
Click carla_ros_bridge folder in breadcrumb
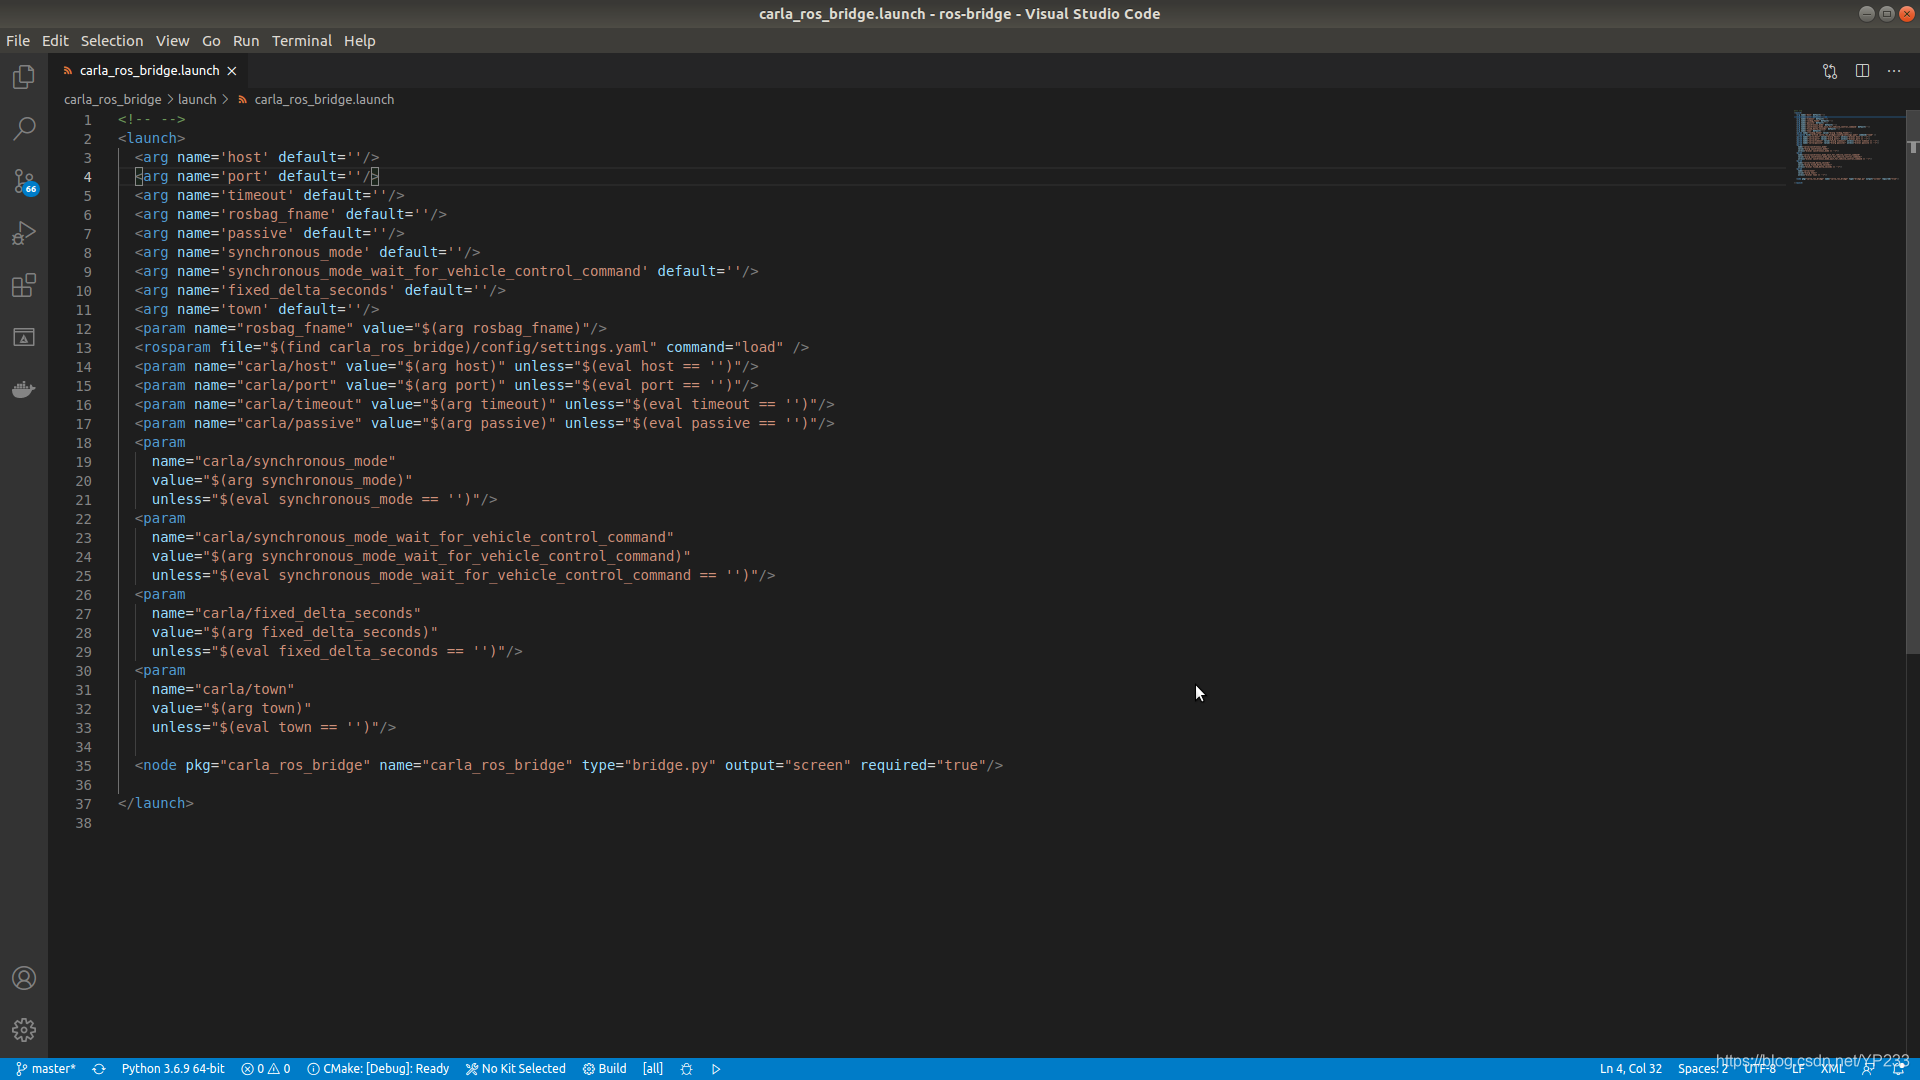(112, 99)
